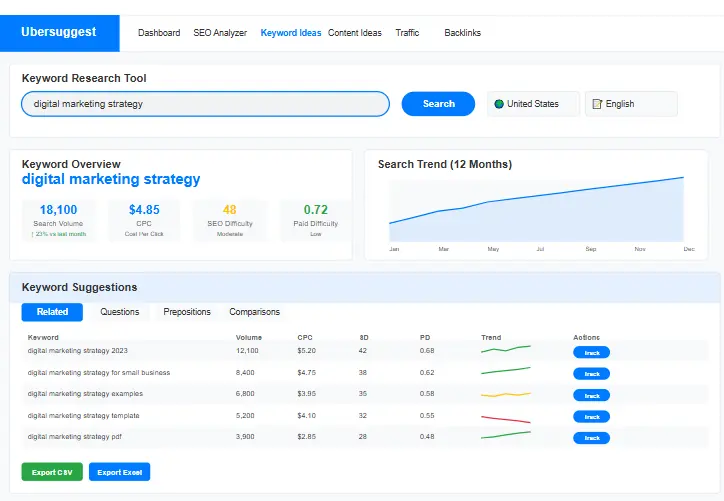Screen dimensions: 724x501
Task: Click the blue 'digital marketing strategy' overview heading
Action: [x=111, y=180]
